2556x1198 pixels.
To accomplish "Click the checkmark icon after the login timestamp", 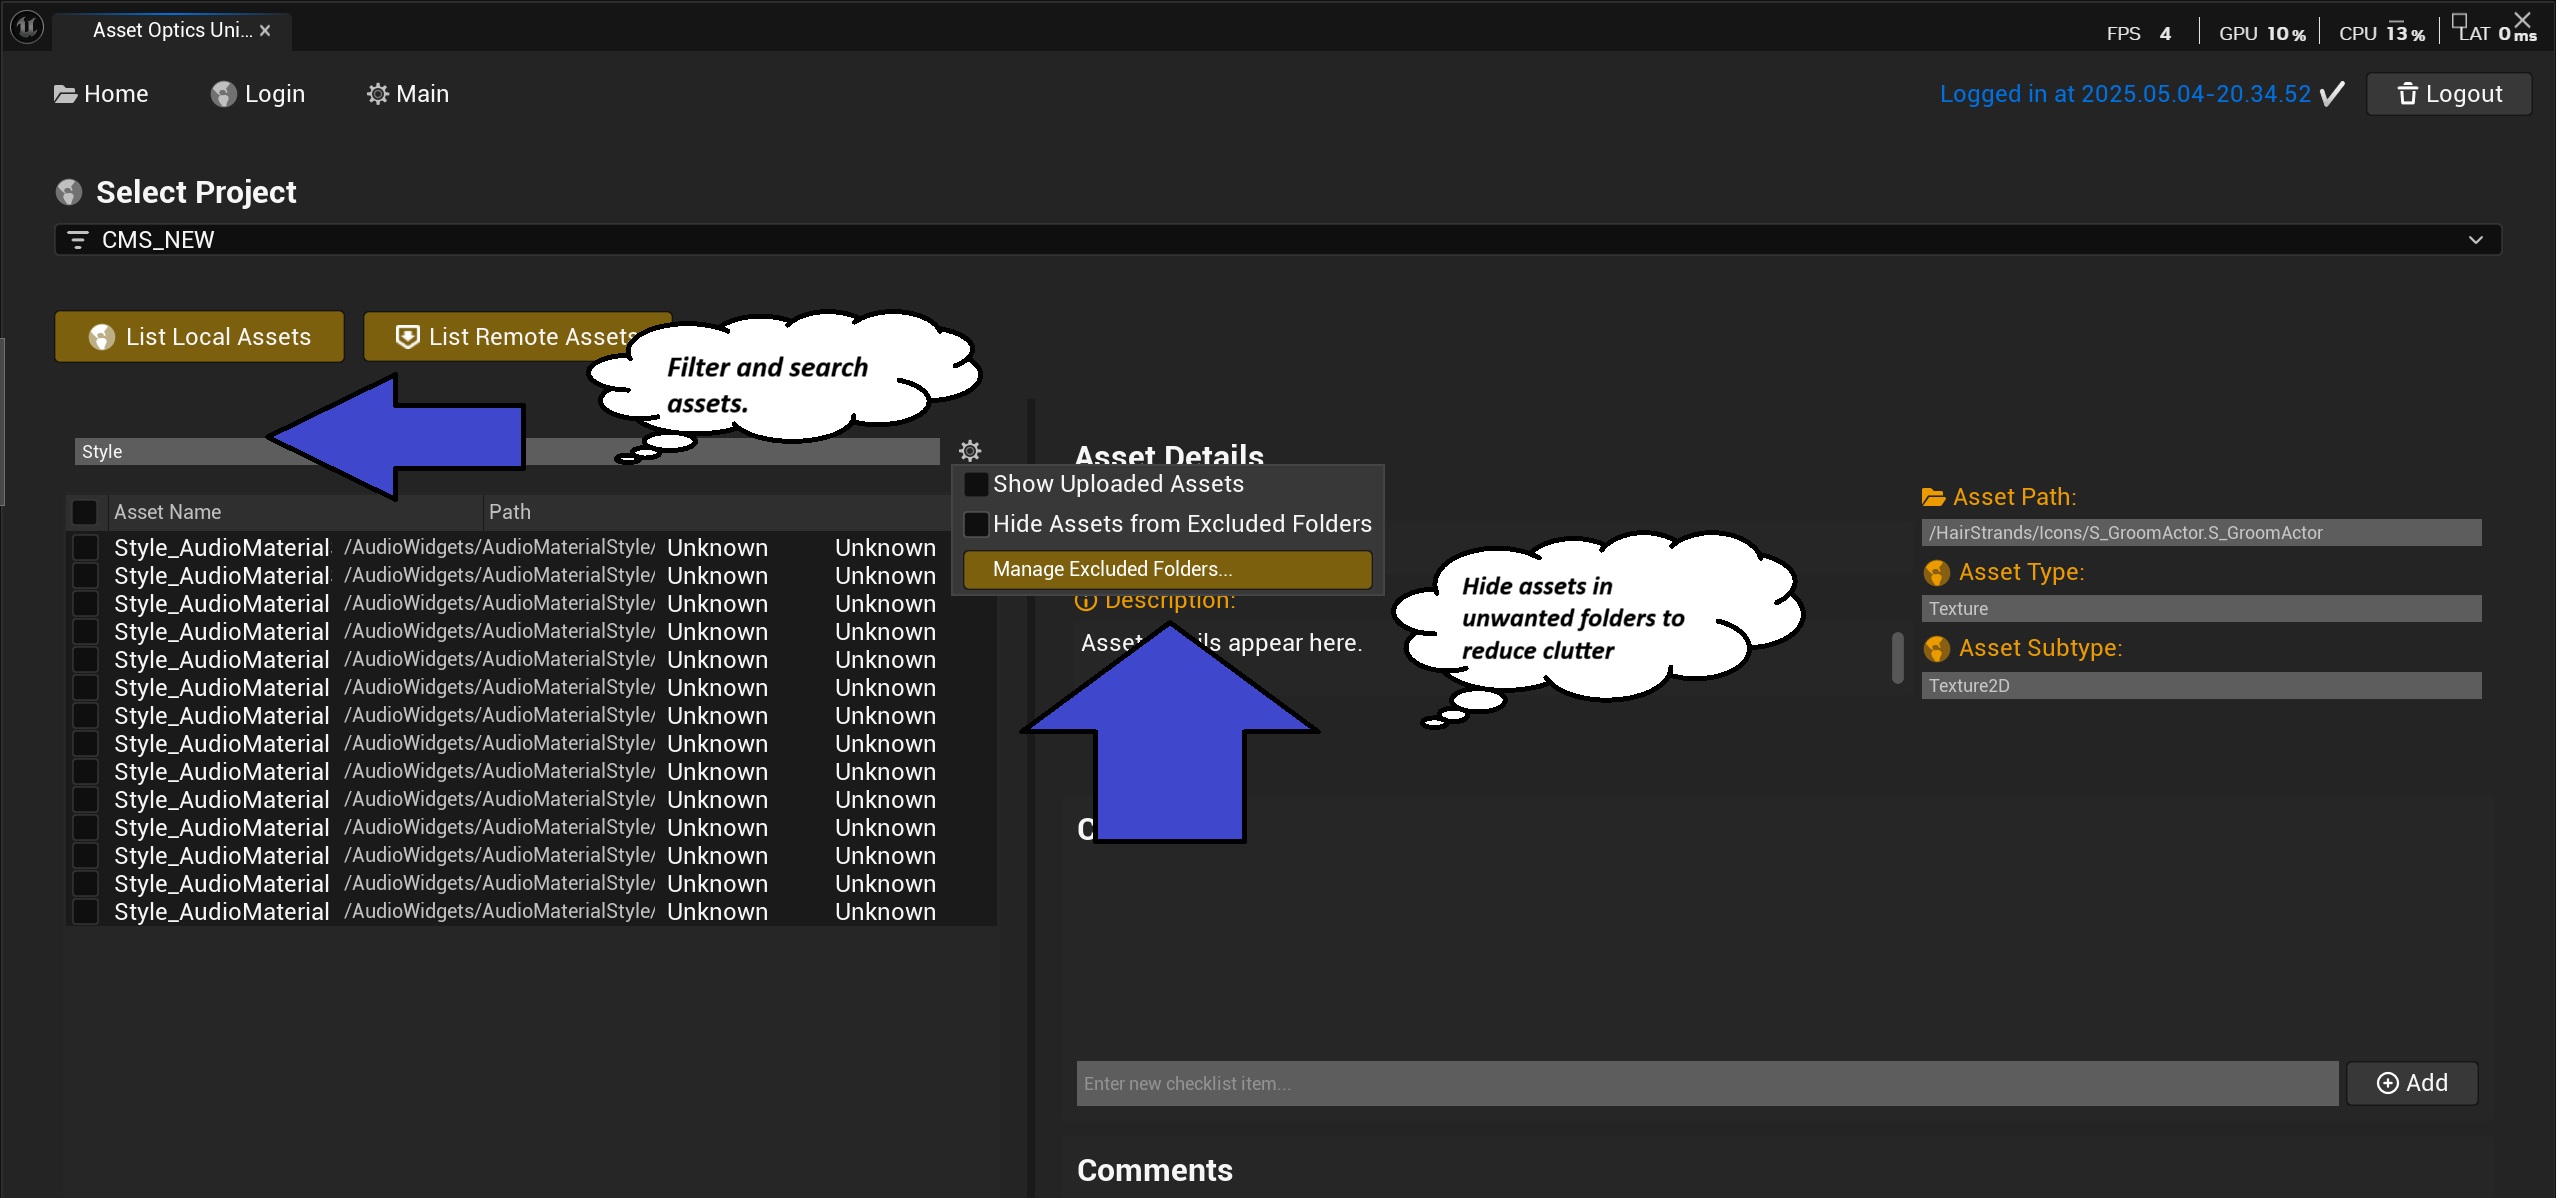I will pyautogui.click(x=2331, y=93).
